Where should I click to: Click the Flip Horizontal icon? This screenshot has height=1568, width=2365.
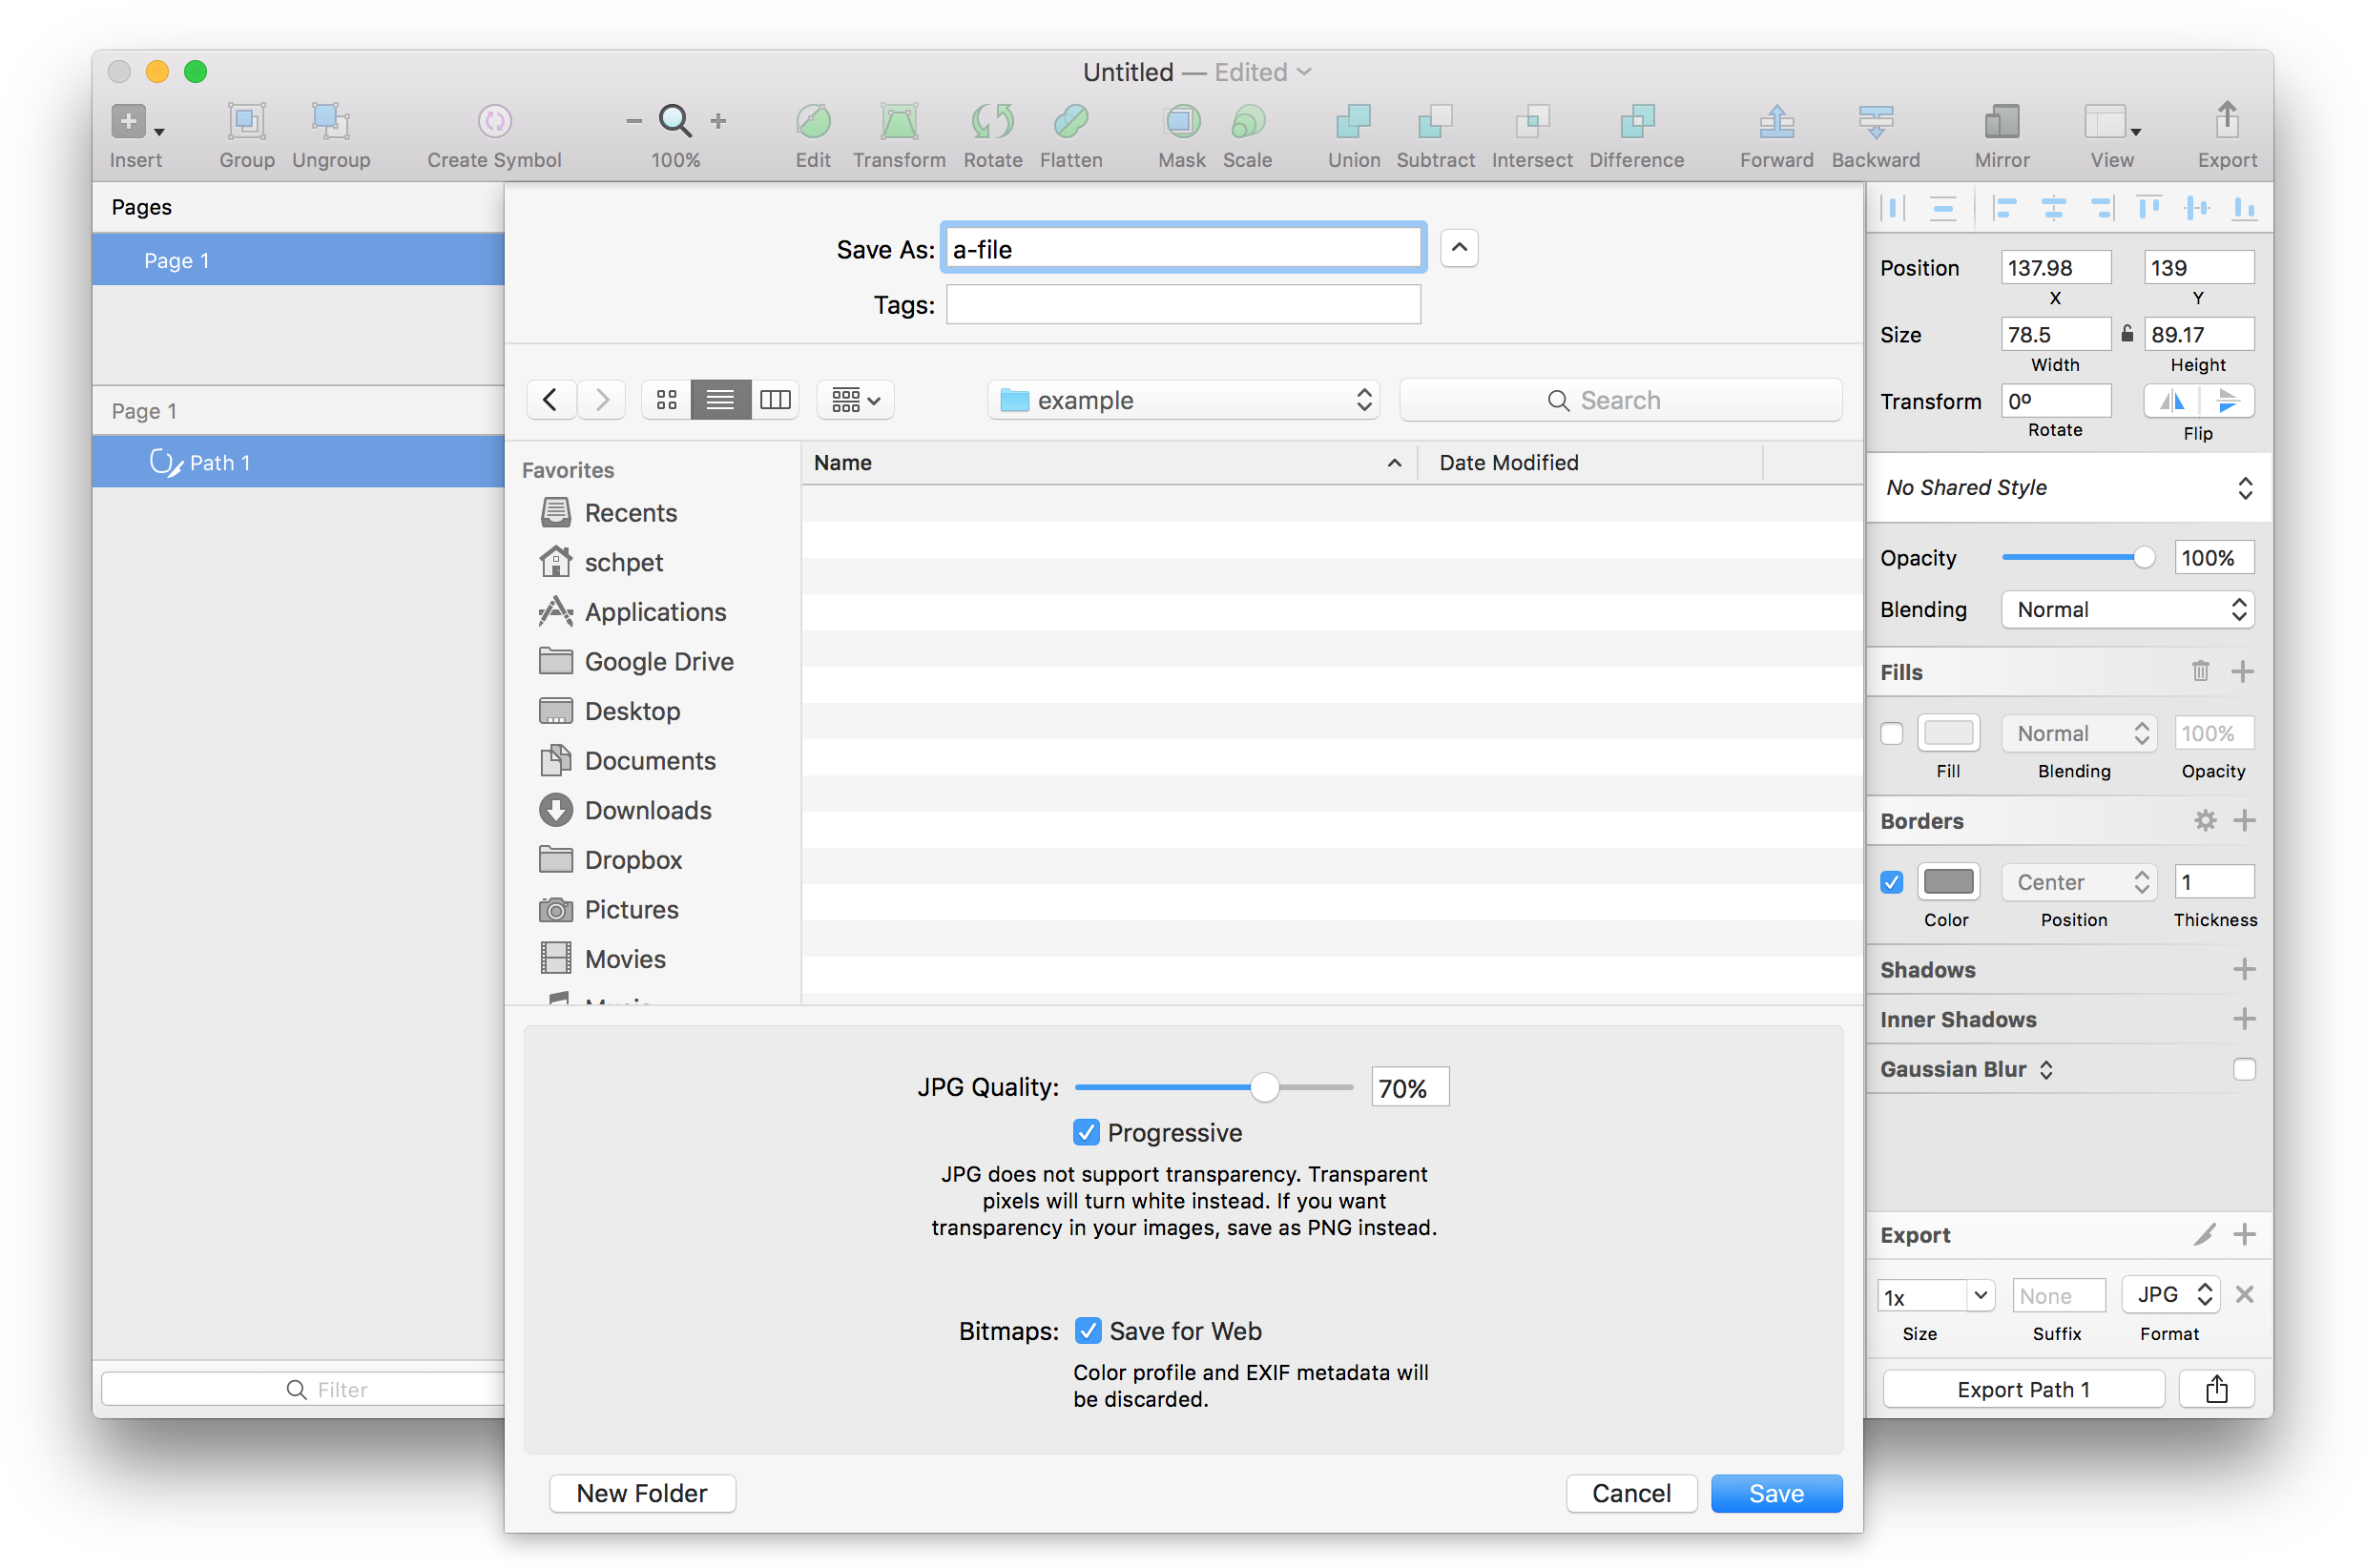coord(2172,401)
